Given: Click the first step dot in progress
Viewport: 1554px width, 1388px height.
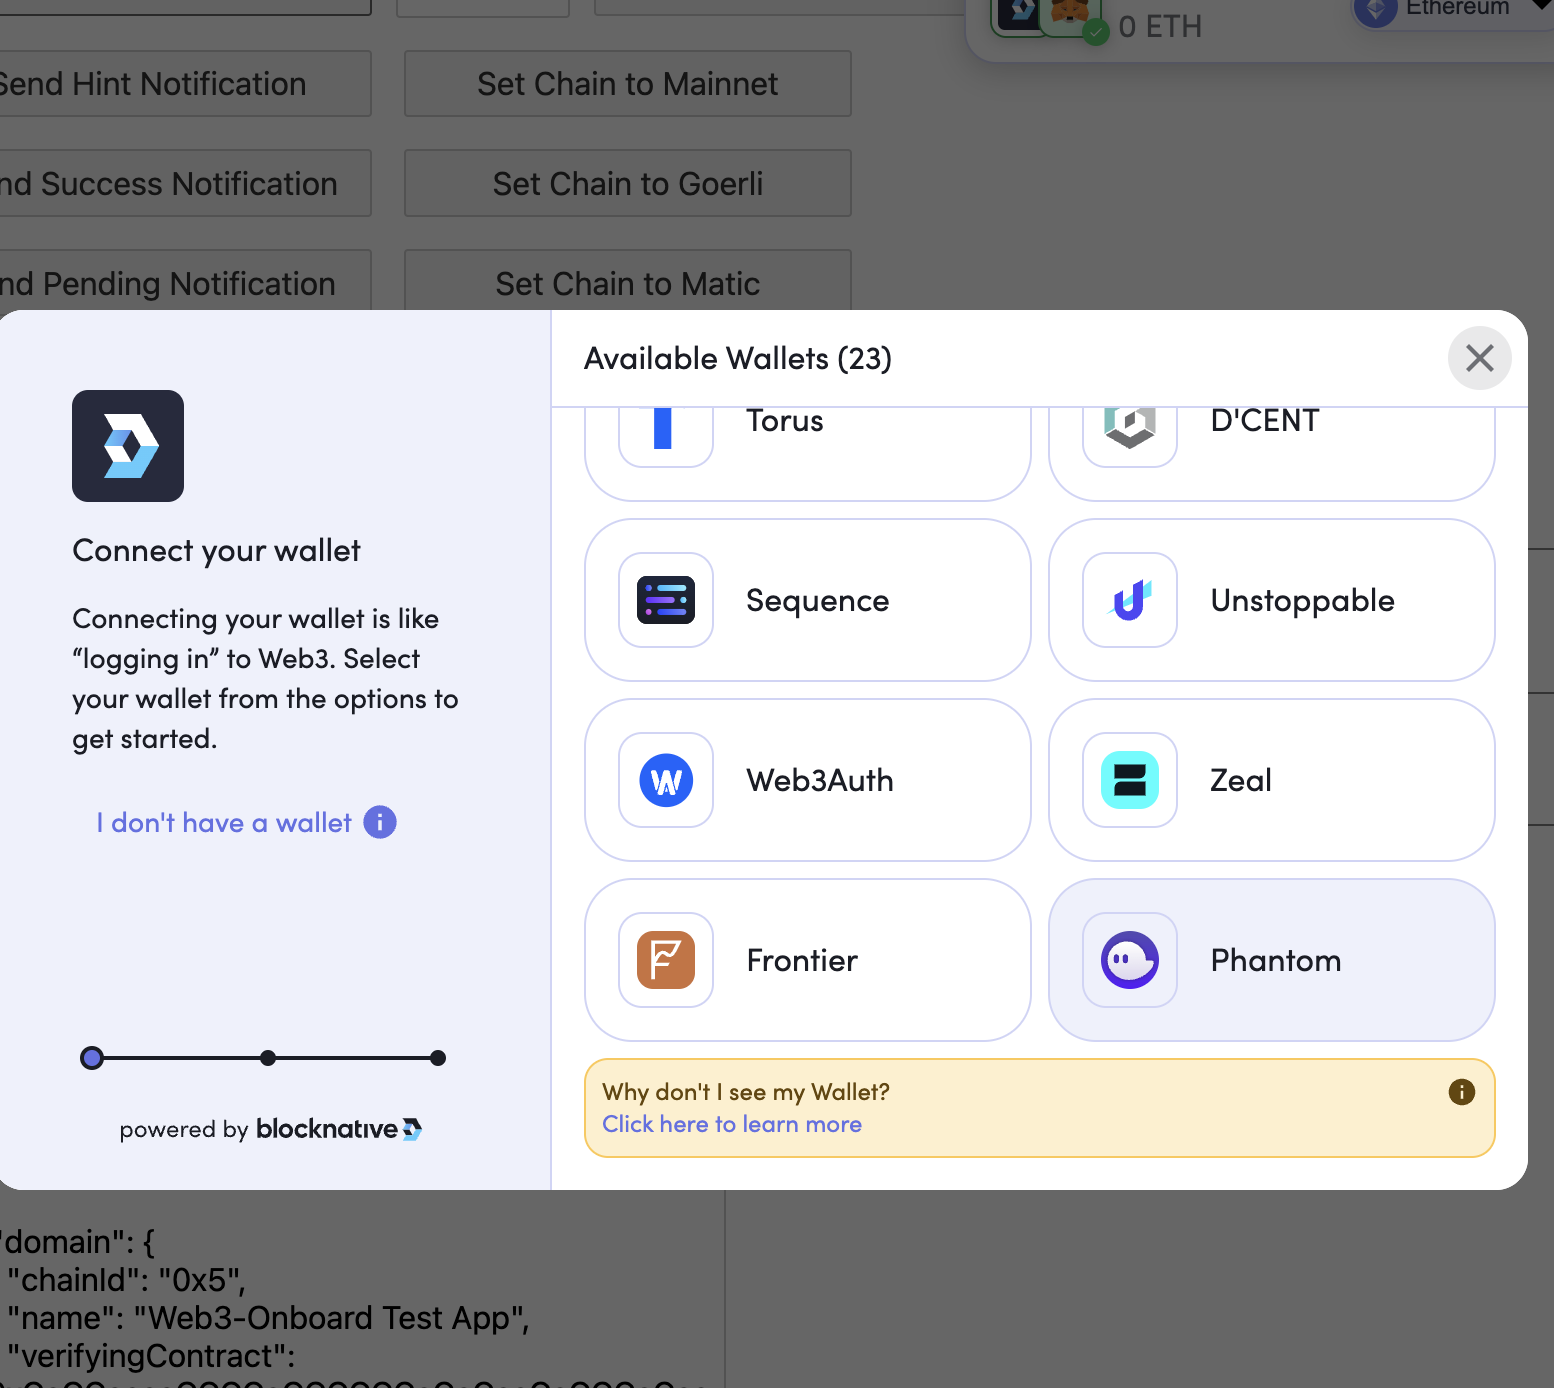Looking at the screenshot, I should click(92, 1058).
